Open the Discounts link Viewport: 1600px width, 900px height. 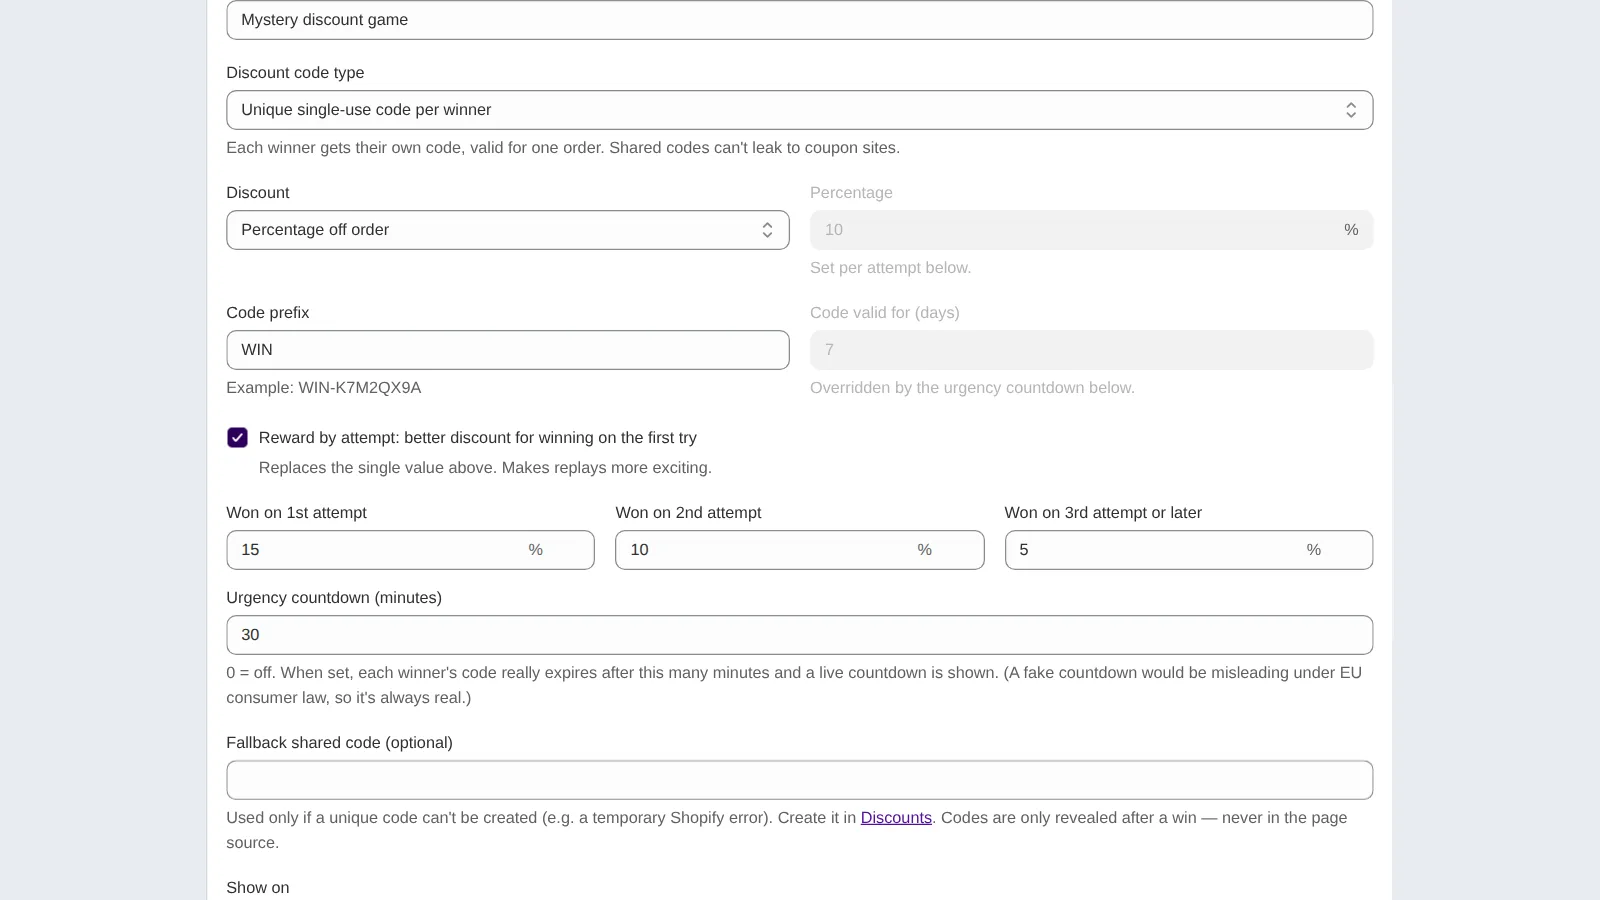(x=896, y=818)
